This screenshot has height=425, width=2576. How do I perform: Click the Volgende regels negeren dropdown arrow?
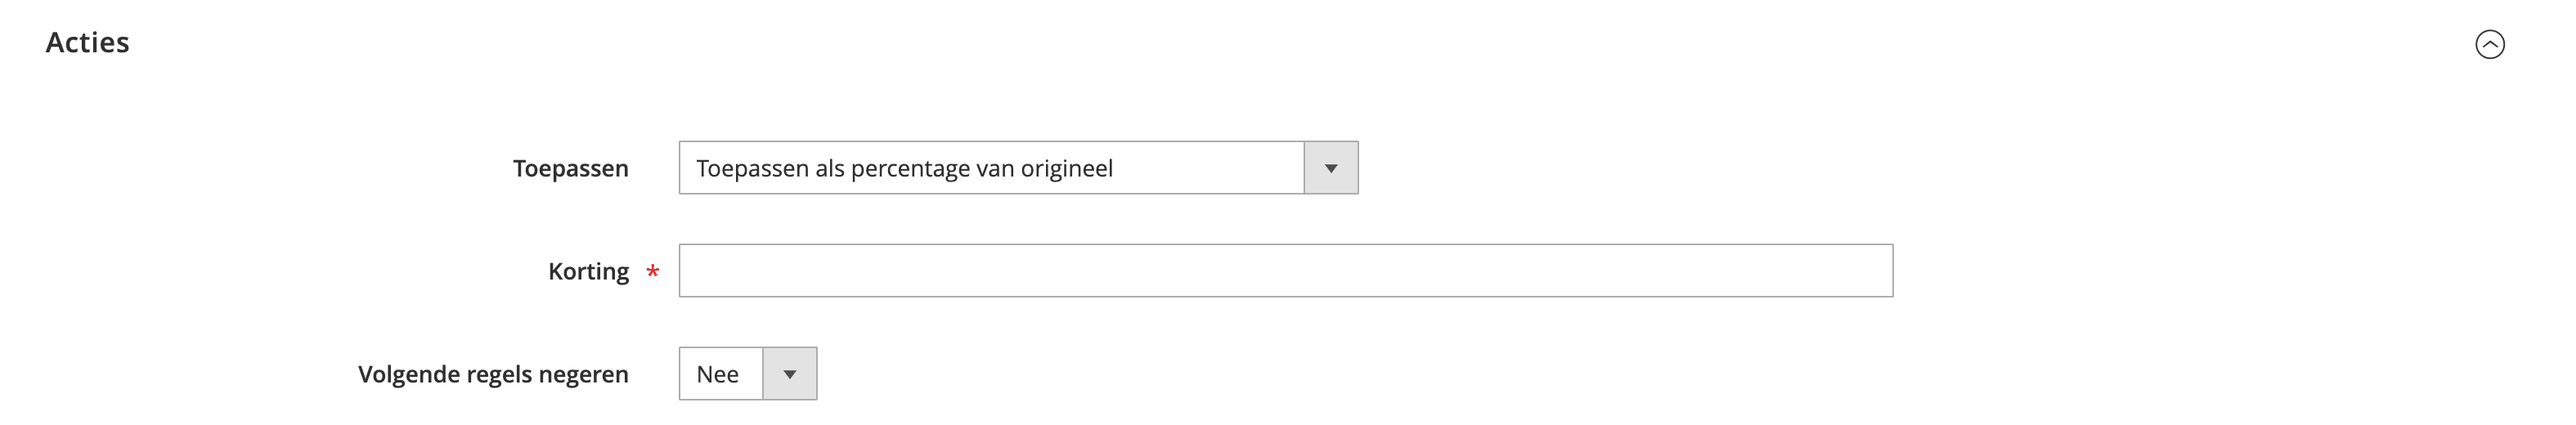tap(789, 374)
